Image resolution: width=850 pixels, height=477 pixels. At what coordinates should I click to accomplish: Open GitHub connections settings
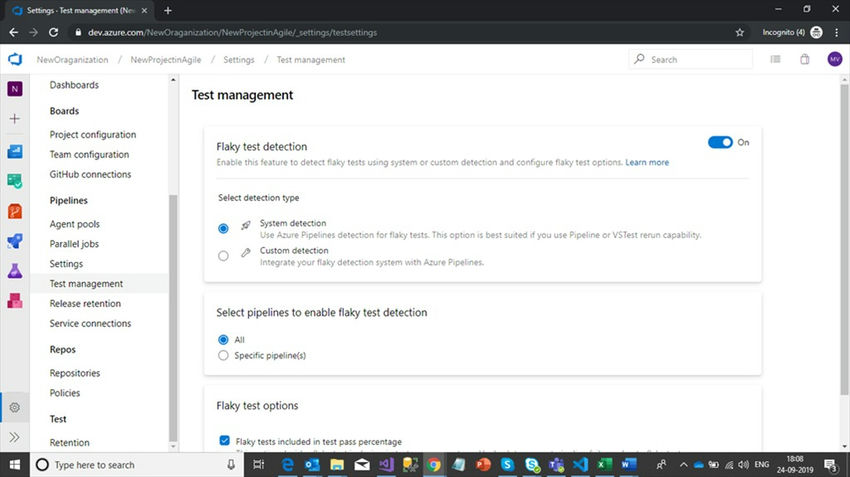91,175
